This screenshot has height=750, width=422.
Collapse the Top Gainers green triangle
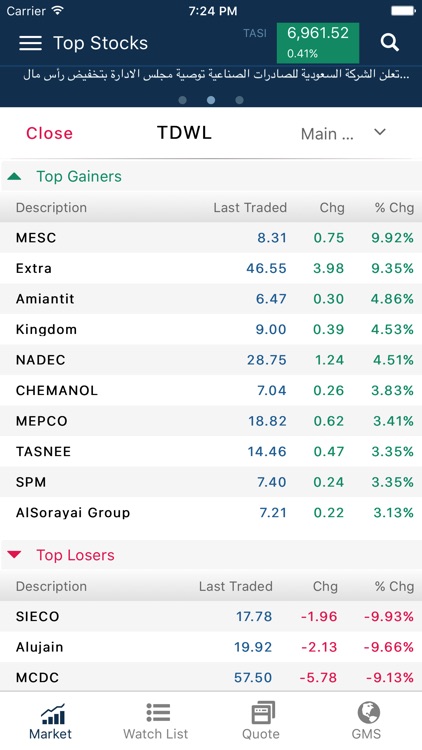pyautogui.click(x=14, y=176)
